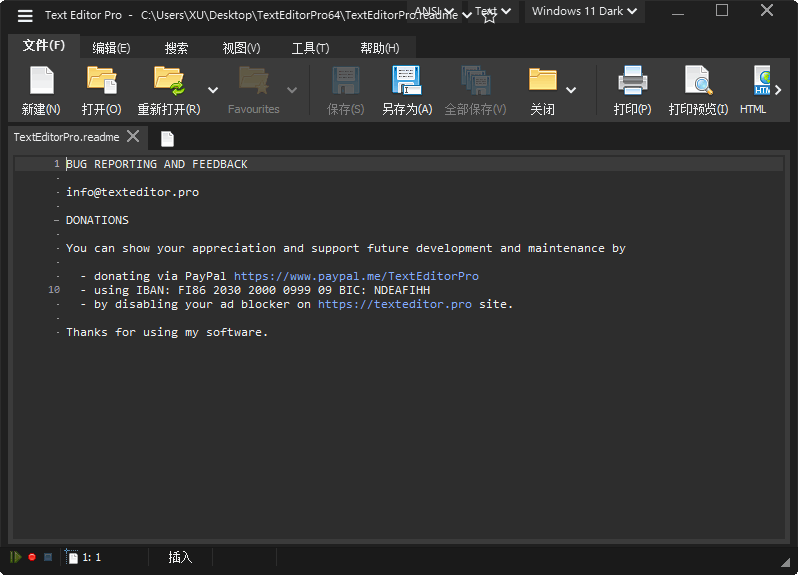
Task: Click the IBAN donation line text
Action: point(255,290)
